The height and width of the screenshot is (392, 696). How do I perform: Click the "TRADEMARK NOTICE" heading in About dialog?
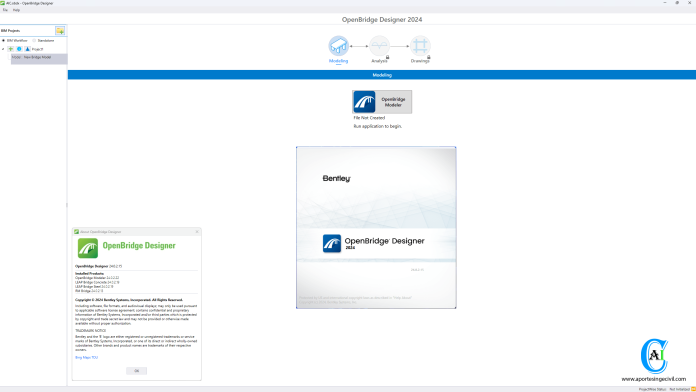point(91,331)
